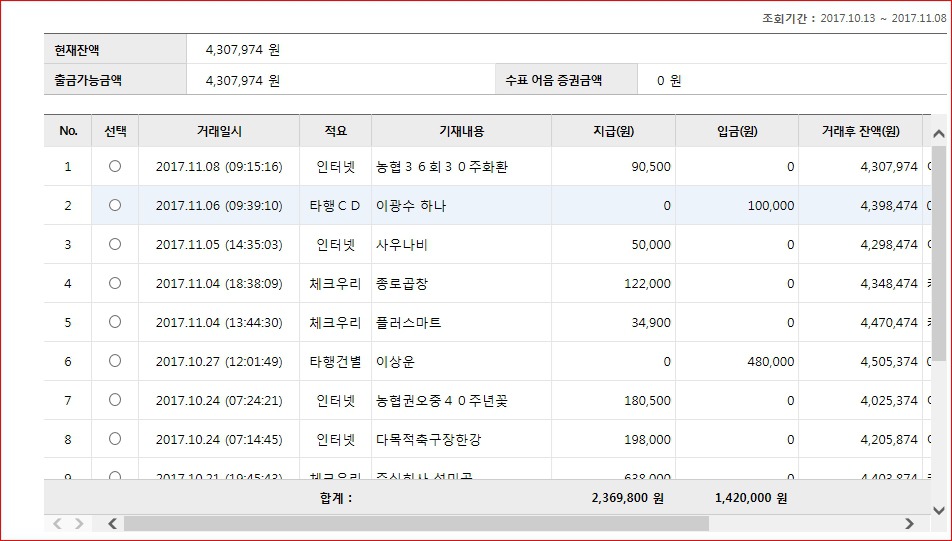Click the balance 4,505,374
The width and height of the screenshot is (952, 541).
[889, 362]
